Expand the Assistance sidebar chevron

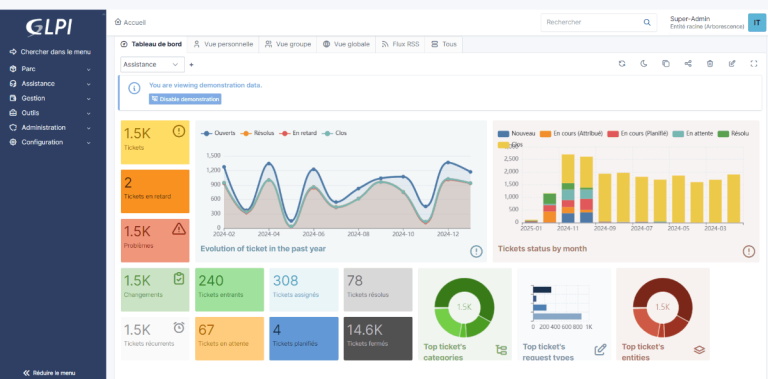click(x=89, y=84)
